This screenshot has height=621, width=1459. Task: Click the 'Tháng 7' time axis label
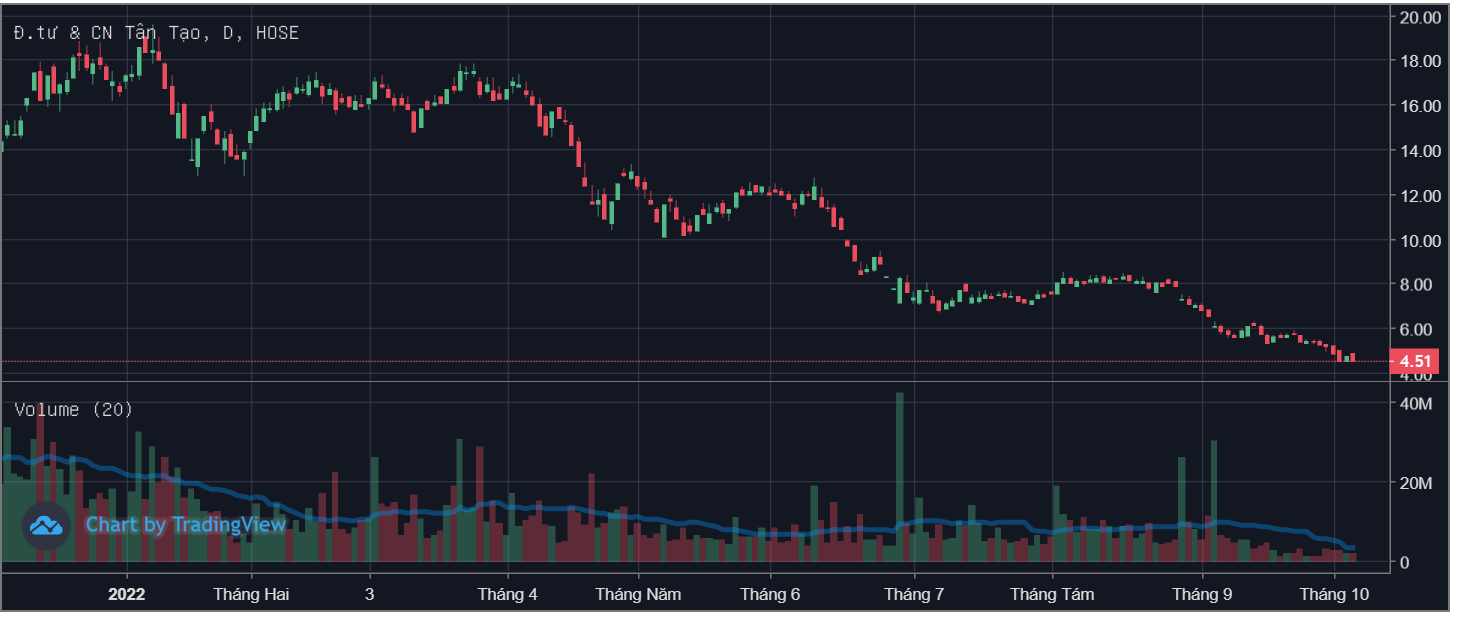coord(913,594)
